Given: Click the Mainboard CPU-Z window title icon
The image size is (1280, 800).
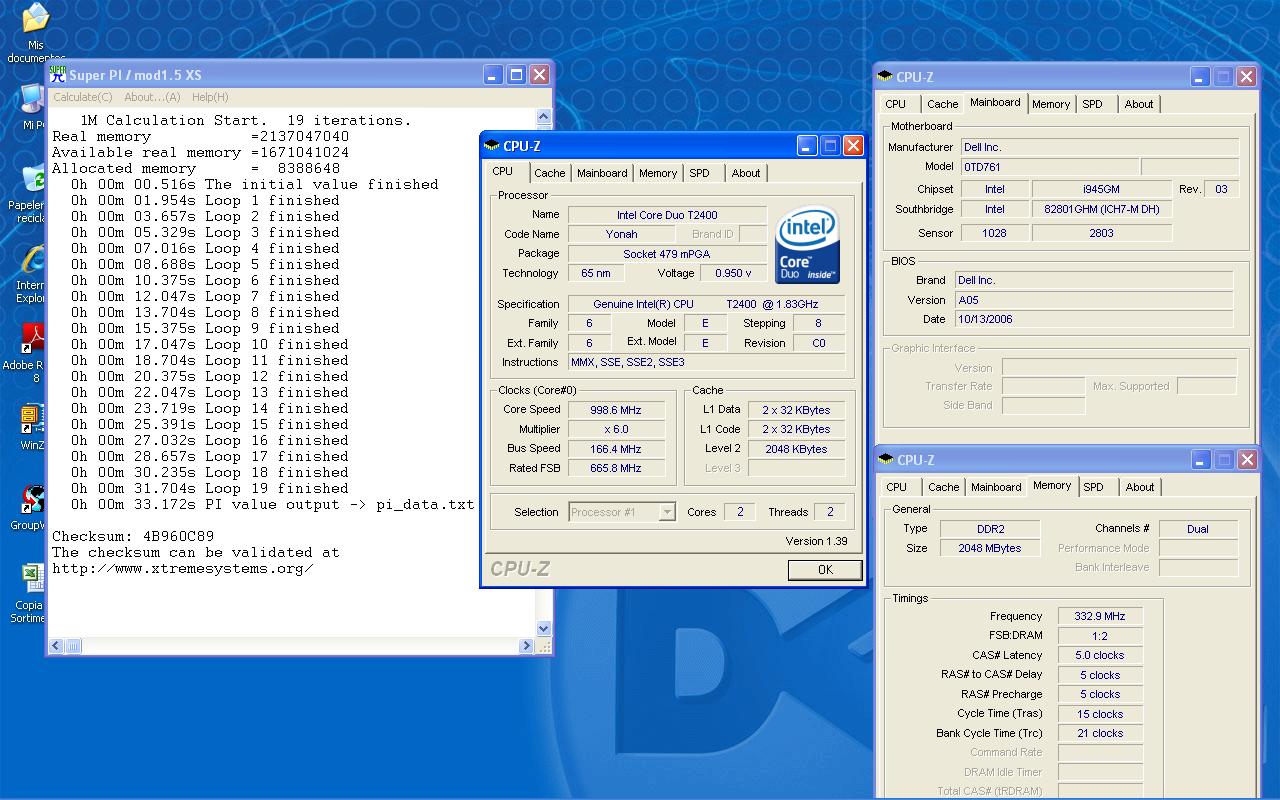Looking at the screenshot, I should click(x=885, y=77).
